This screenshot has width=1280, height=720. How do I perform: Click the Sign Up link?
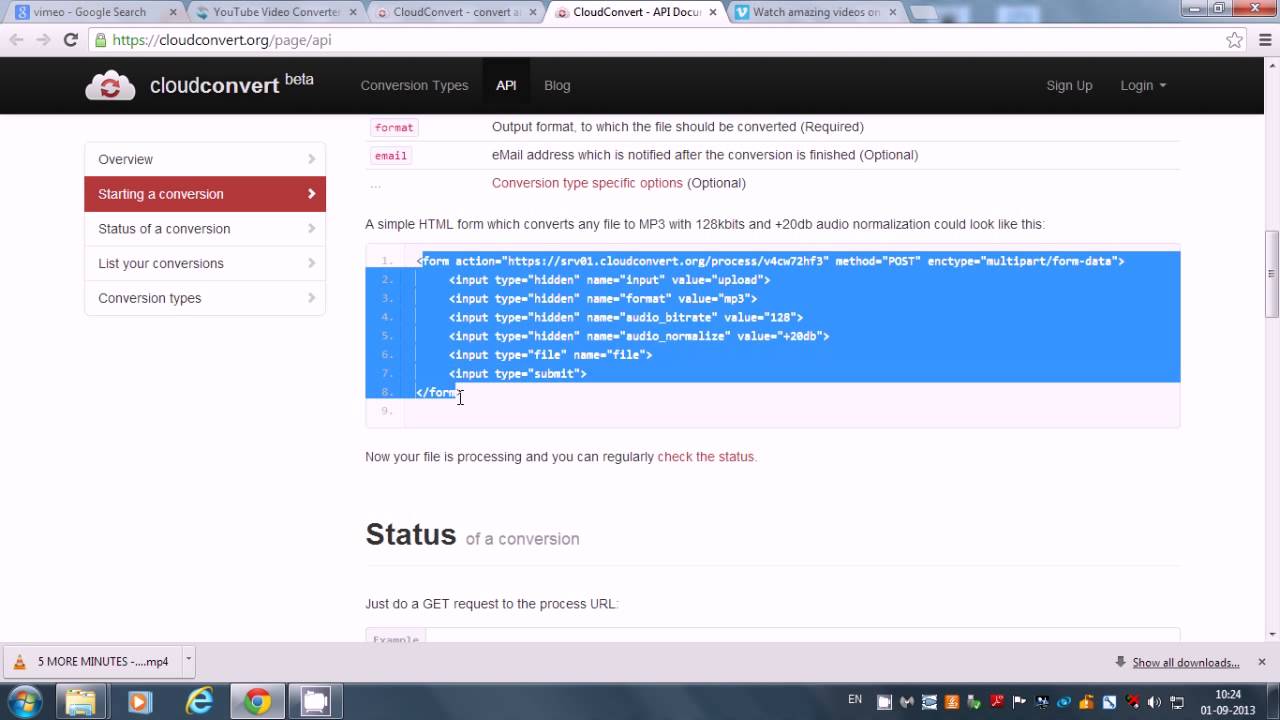pos(1069,85)
